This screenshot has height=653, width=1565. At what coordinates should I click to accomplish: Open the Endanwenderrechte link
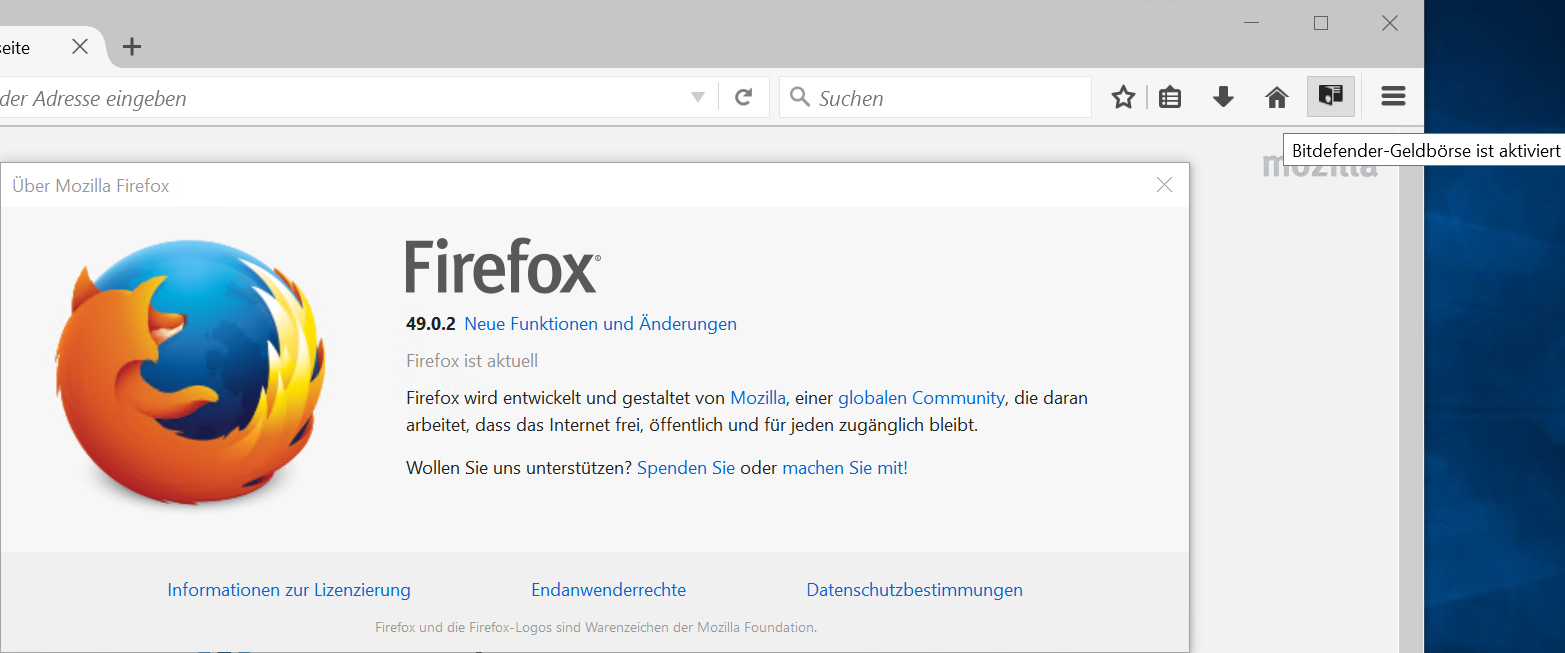[609, 590]
